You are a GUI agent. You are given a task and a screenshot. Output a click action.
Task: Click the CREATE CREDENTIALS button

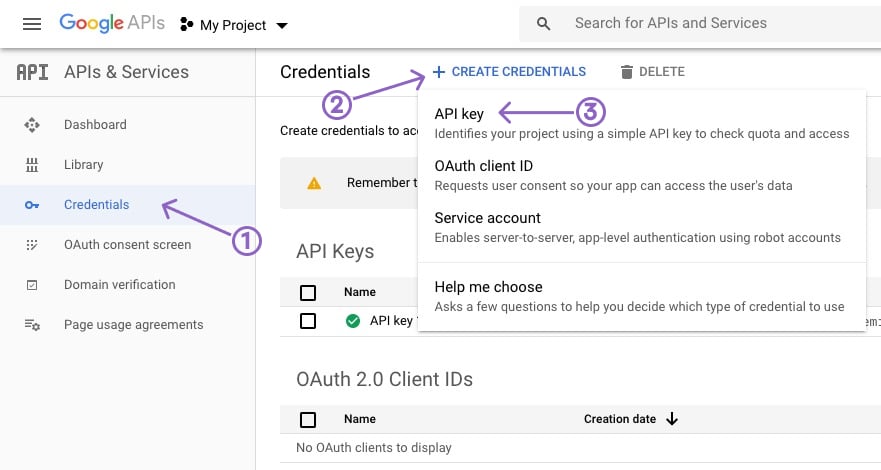click(x=510, y=72)
